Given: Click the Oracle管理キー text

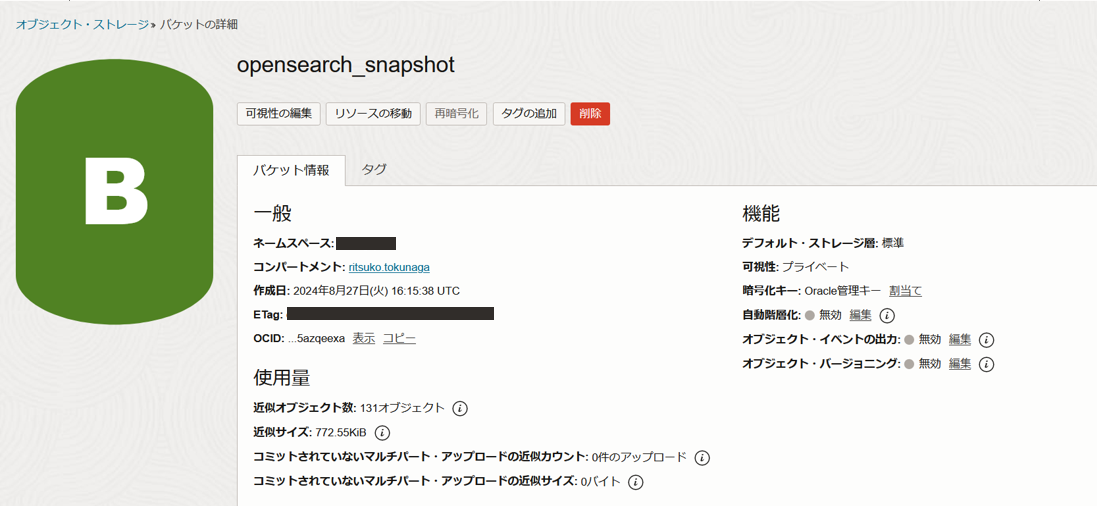Looking at the screenshot, I should click(x=843, y=291).
